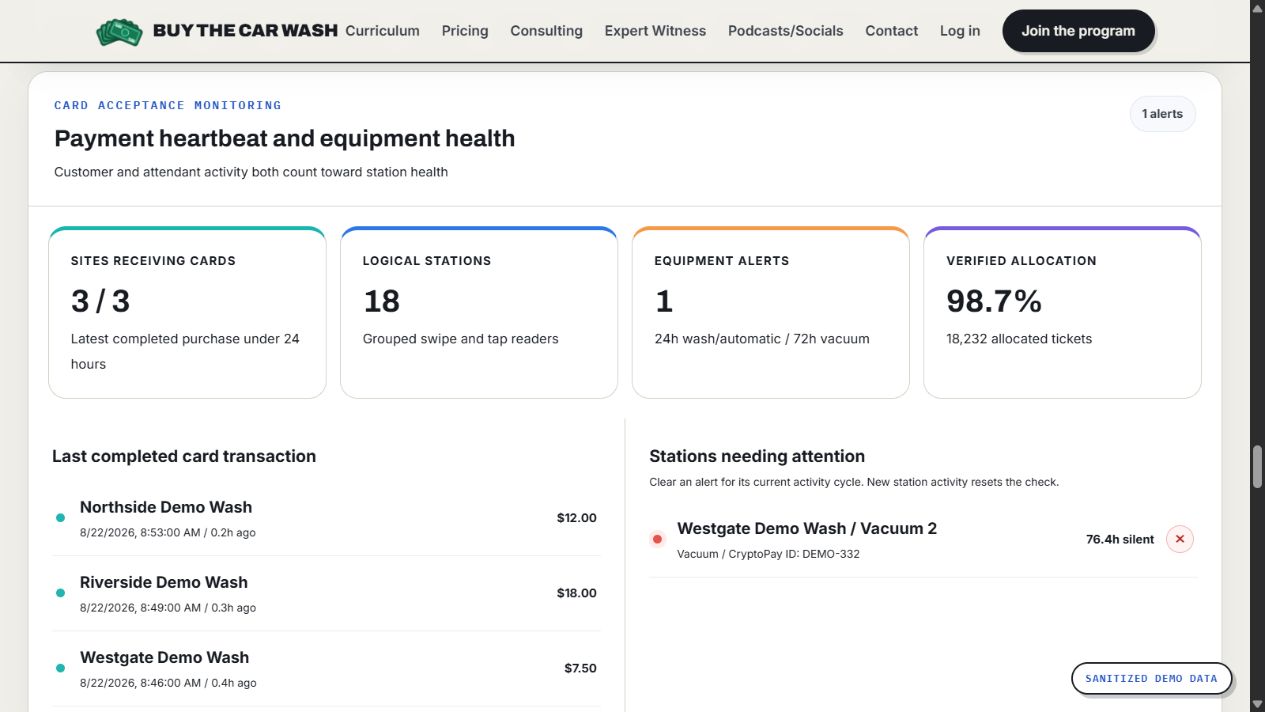Image resolution: width=1265 pixels, height=712 pixels.
Task: Select the Equipment Alerts card
Action: (x=771, y=312)
